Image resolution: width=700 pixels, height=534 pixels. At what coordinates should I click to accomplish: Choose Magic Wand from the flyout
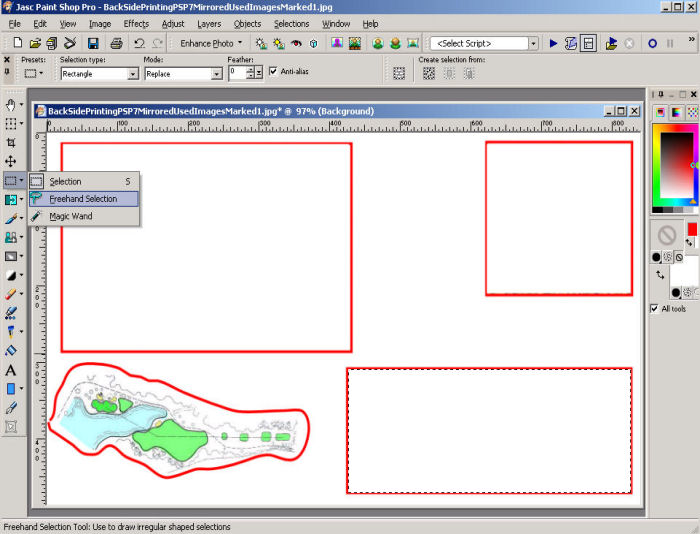(x=70, y=216)
